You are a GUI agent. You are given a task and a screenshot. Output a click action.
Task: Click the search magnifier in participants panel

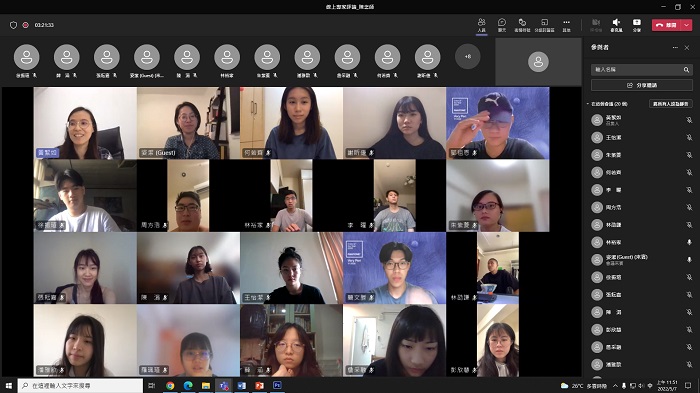tap(686, 70)
